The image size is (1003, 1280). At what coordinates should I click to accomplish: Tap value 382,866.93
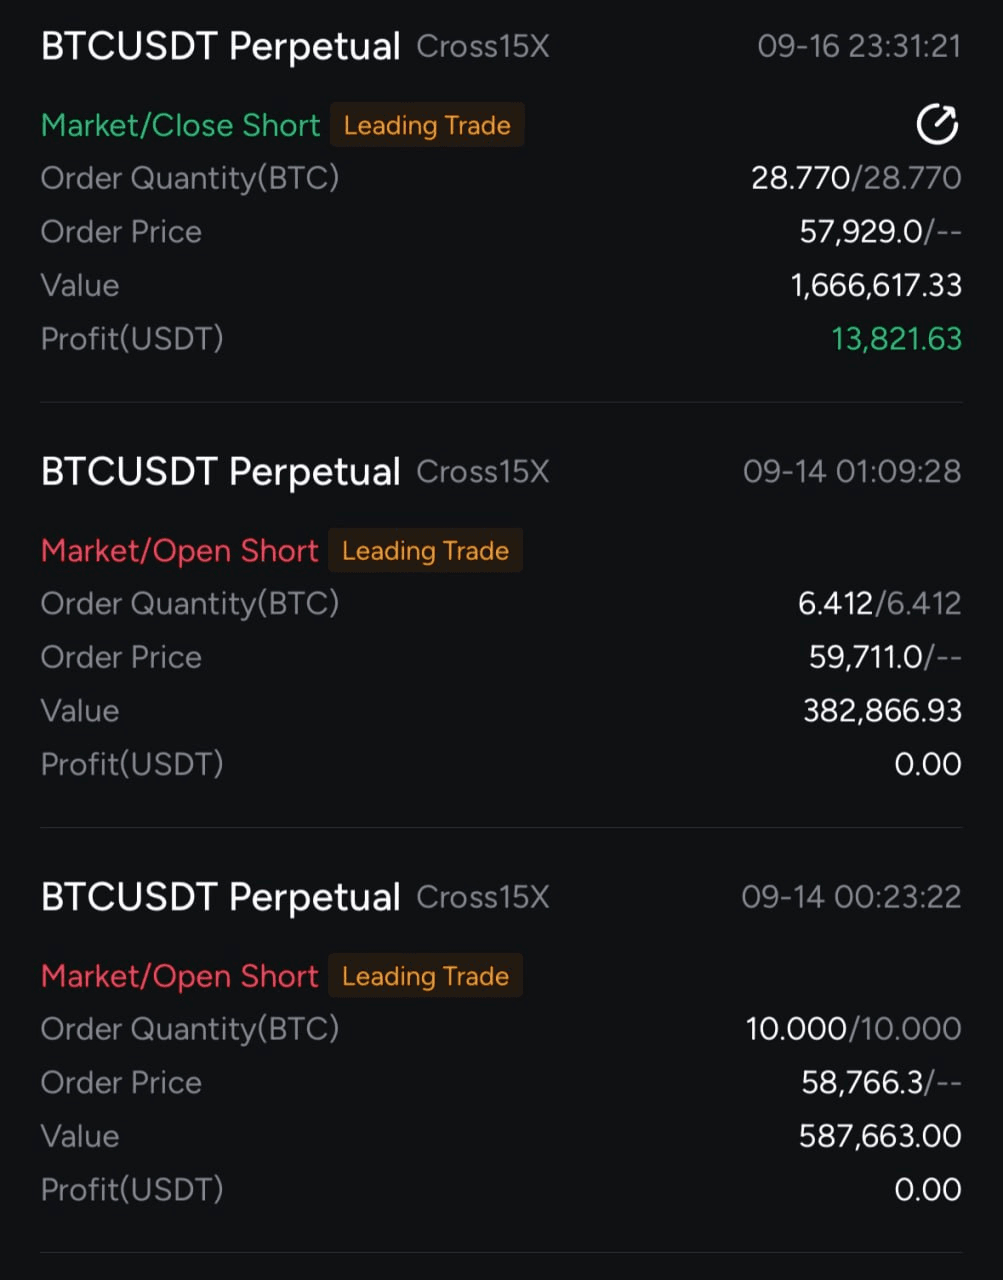882,711
